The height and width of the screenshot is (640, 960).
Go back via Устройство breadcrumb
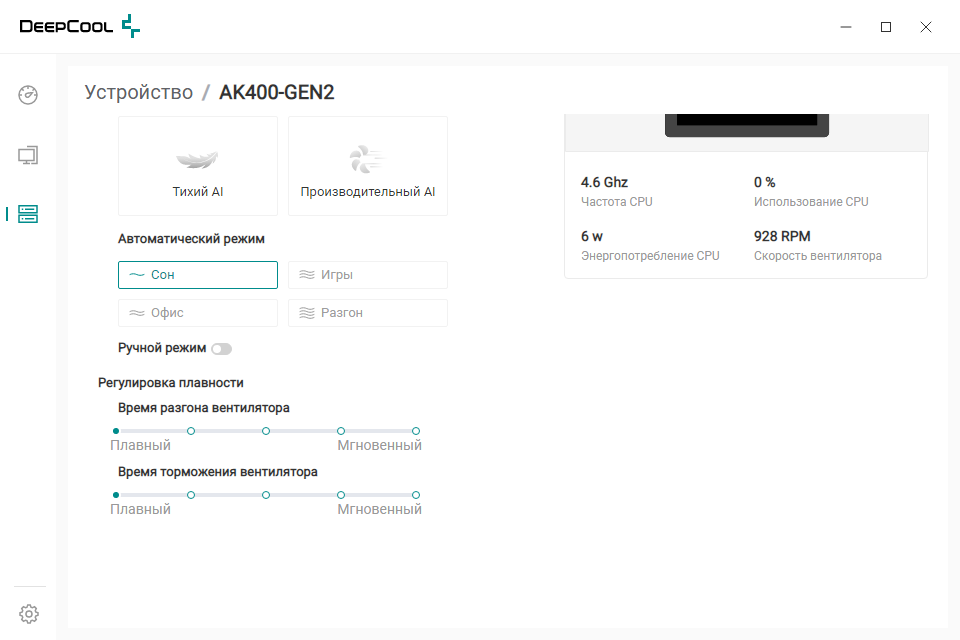click(x=139, y=92)
